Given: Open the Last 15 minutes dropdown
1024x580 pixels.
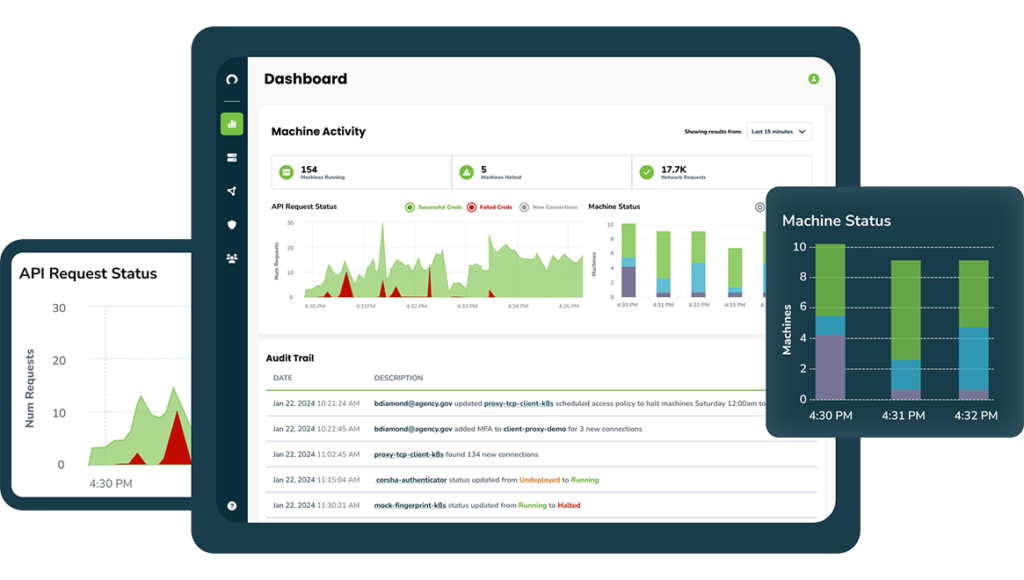Looking at the screenshot, I should coord(779,131).
